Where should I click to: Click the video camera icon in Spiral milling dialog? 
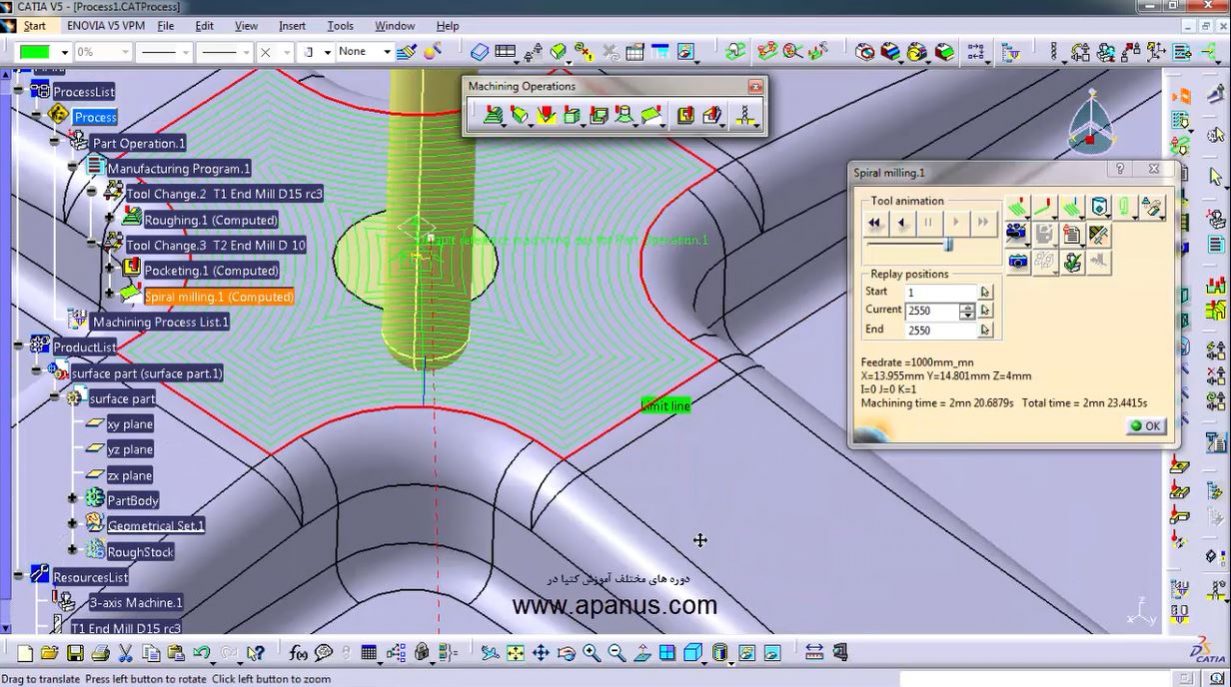1018,235
